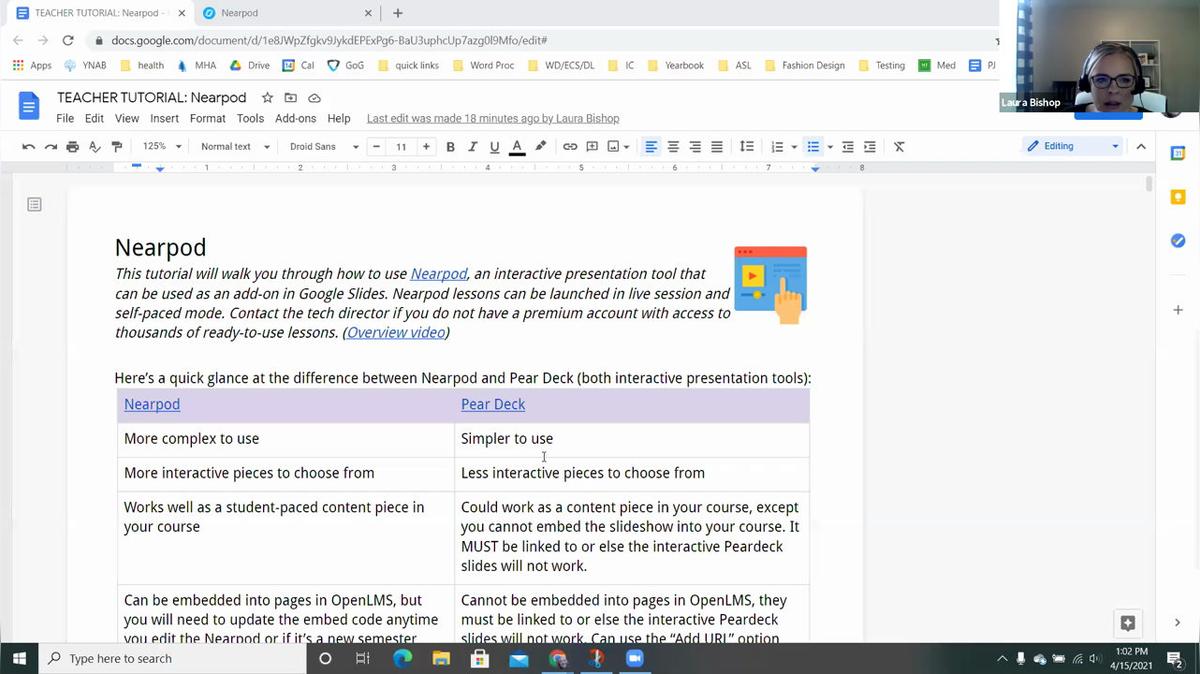This screenshot has height=674, width=1200.
Task: Click the font size field
Action: [401, 147]
